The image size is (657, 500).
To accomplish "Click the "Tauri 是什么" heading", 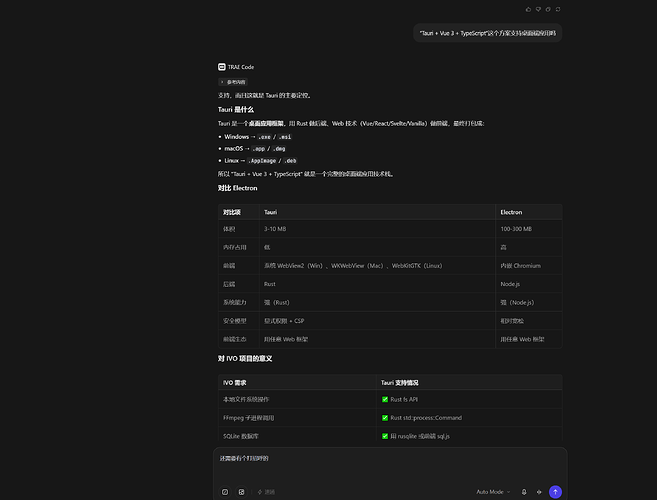I will tap(235, 110).
